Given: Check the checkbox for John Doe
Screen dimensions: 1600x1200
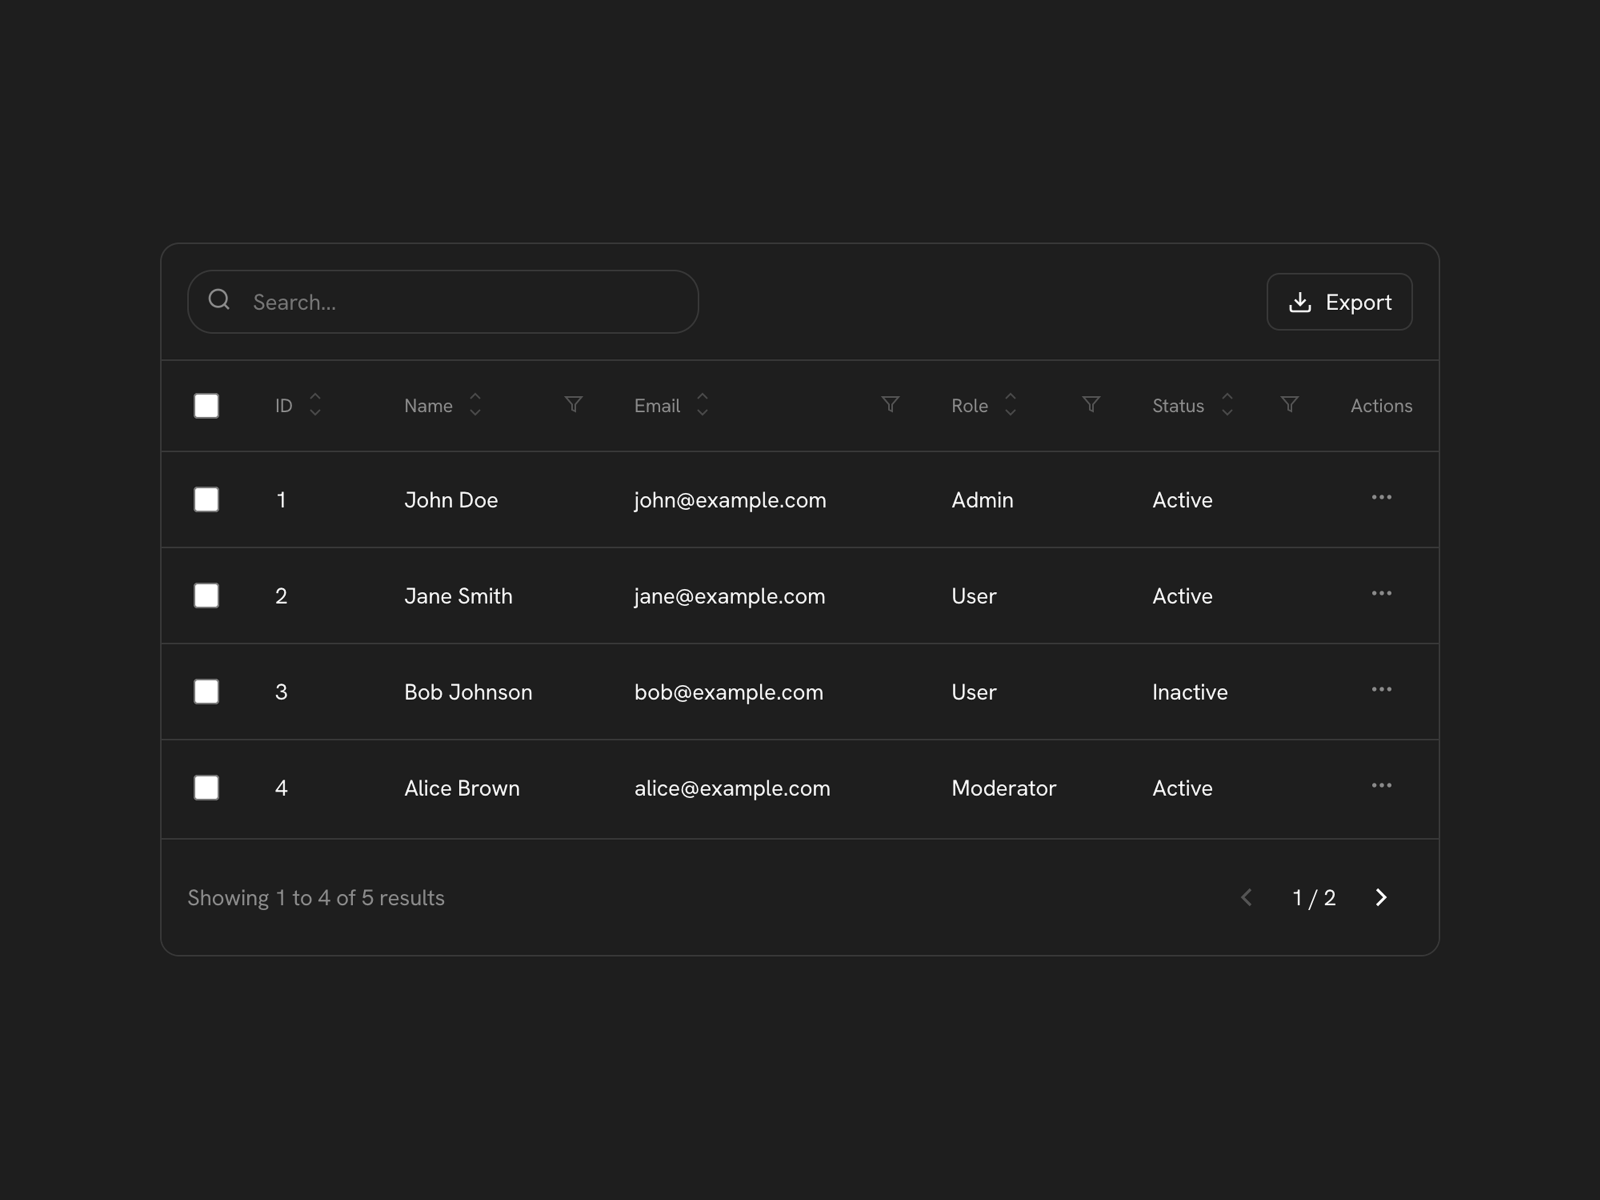Looking at the screenshot, I should pyautogui.click(x=206, y=499).
